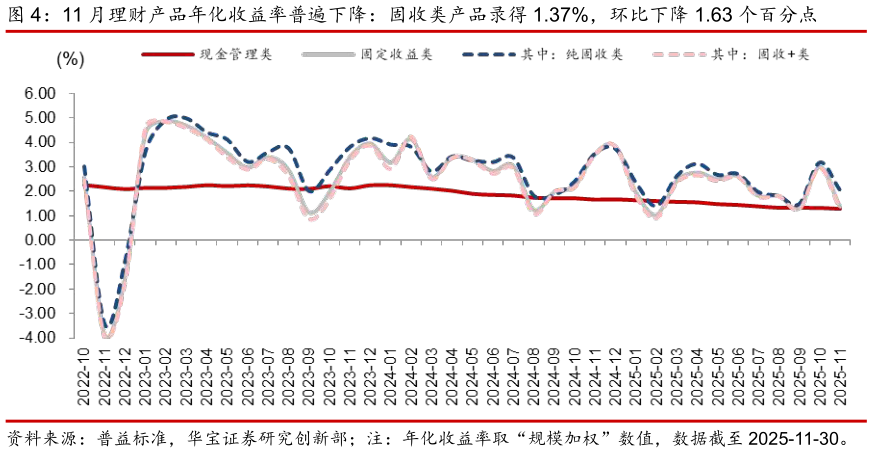This screenshot has width=872, height=453.
Task: Click dashed pink swatch for 固收+类
Action: 680,54
